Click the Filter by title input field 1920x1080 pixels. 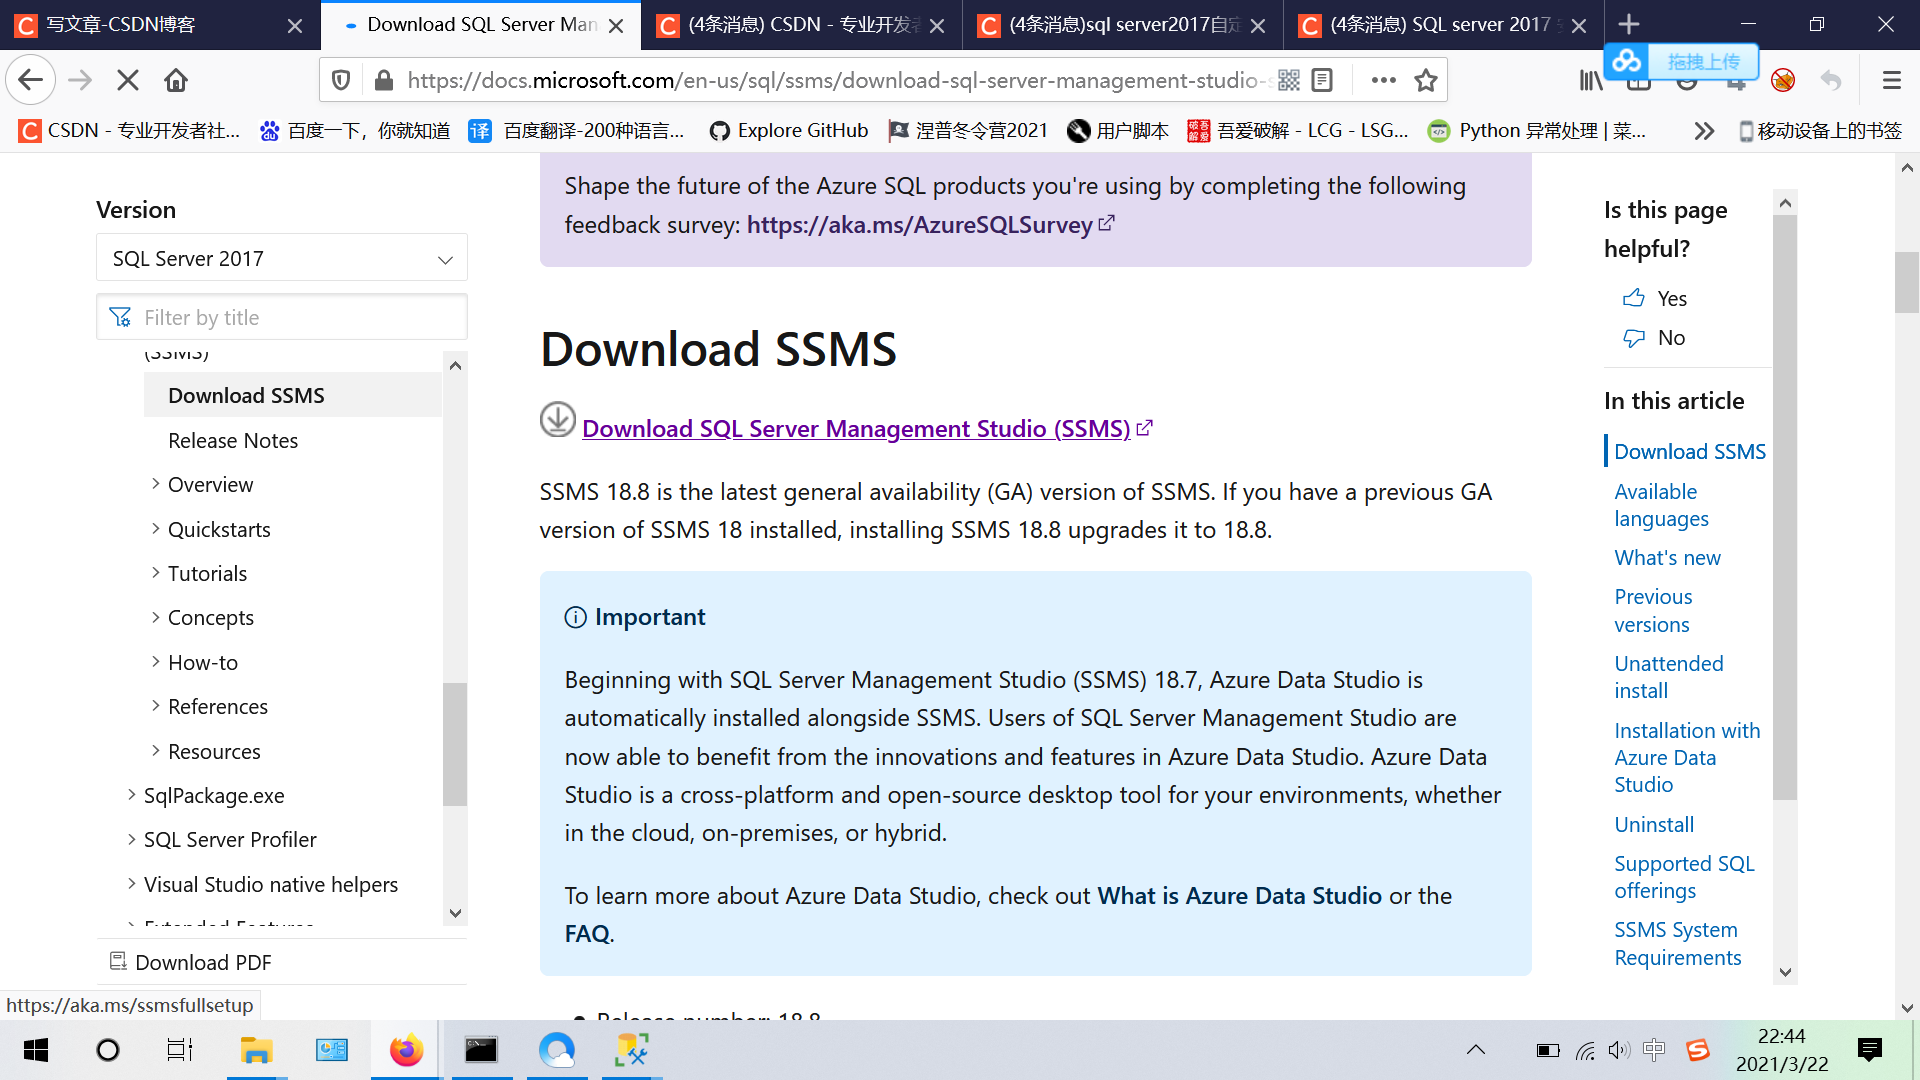click(282, 317)
